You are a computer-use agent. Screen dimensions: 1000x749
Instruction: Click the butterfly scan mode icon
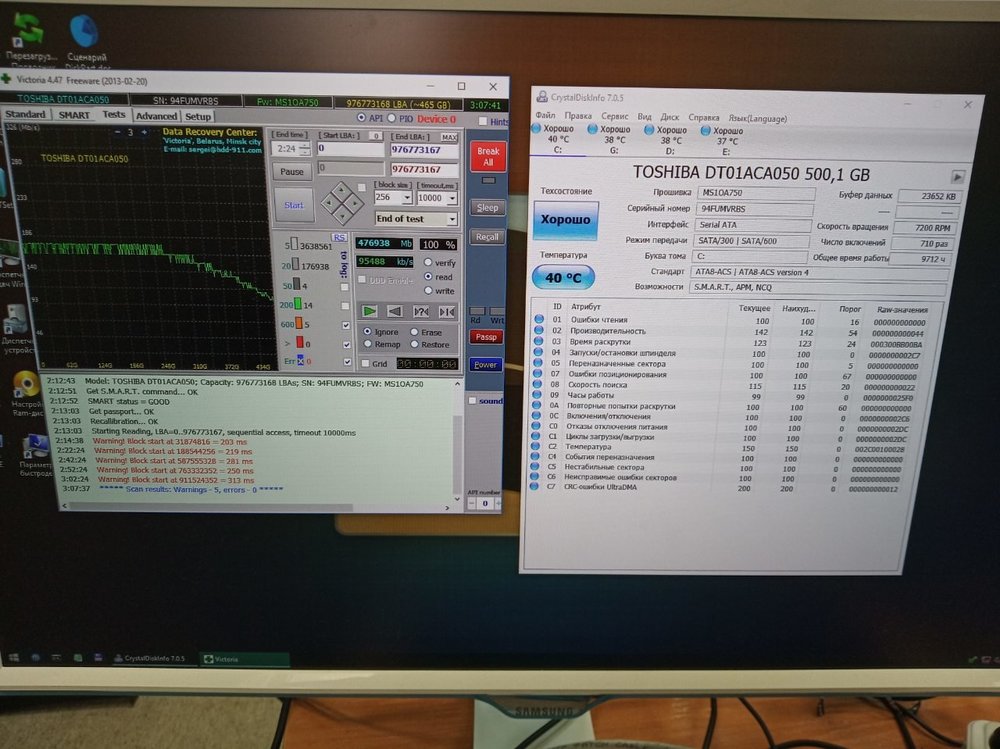[x=446, y=311]
